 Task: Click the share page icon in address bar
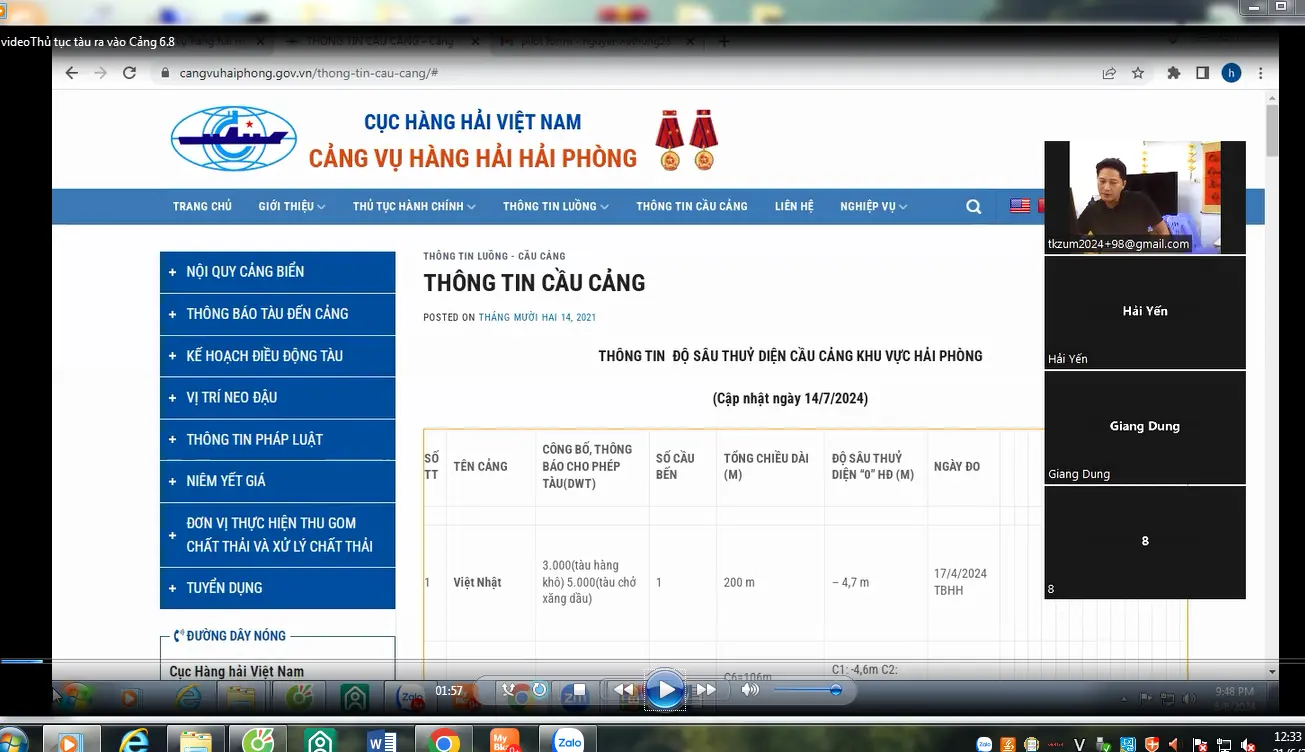tap(1109, 73)
